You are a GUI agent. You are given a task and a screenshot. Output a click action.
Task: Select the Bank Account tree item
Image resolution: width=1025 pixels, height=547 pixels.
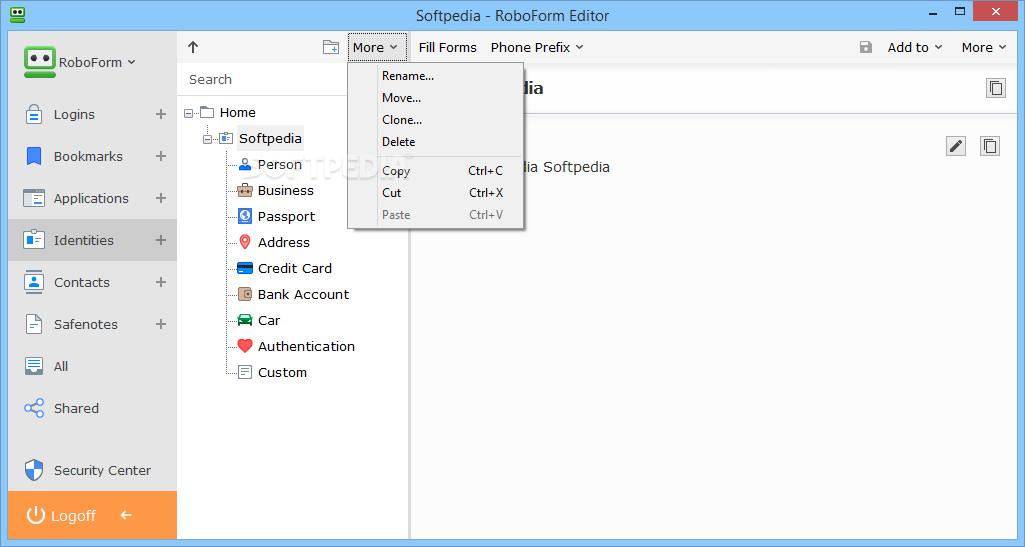(x=293, y=295)
